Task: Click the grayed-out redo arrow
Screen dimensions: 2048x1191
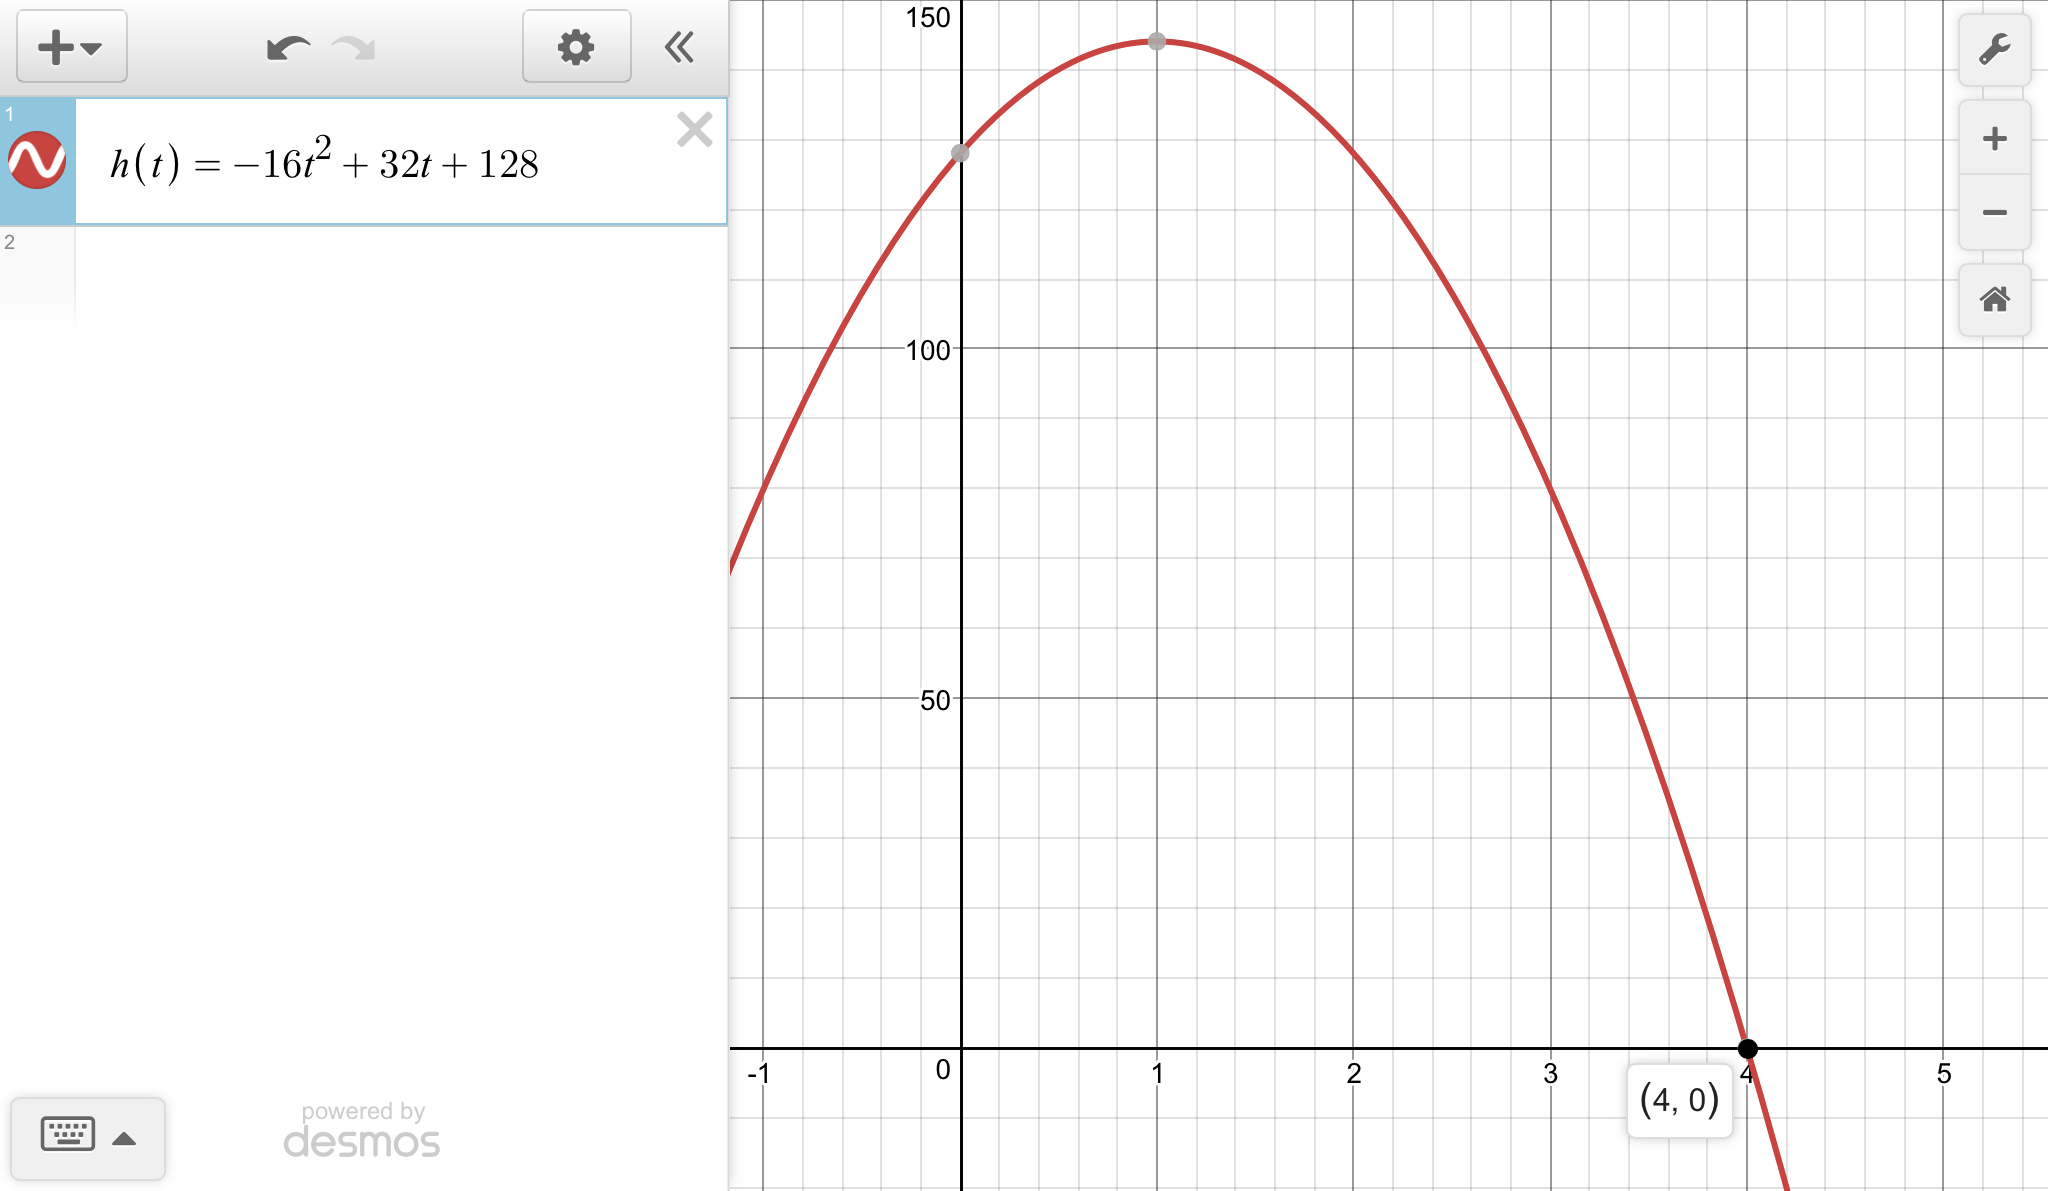Action: pos(353,47)
